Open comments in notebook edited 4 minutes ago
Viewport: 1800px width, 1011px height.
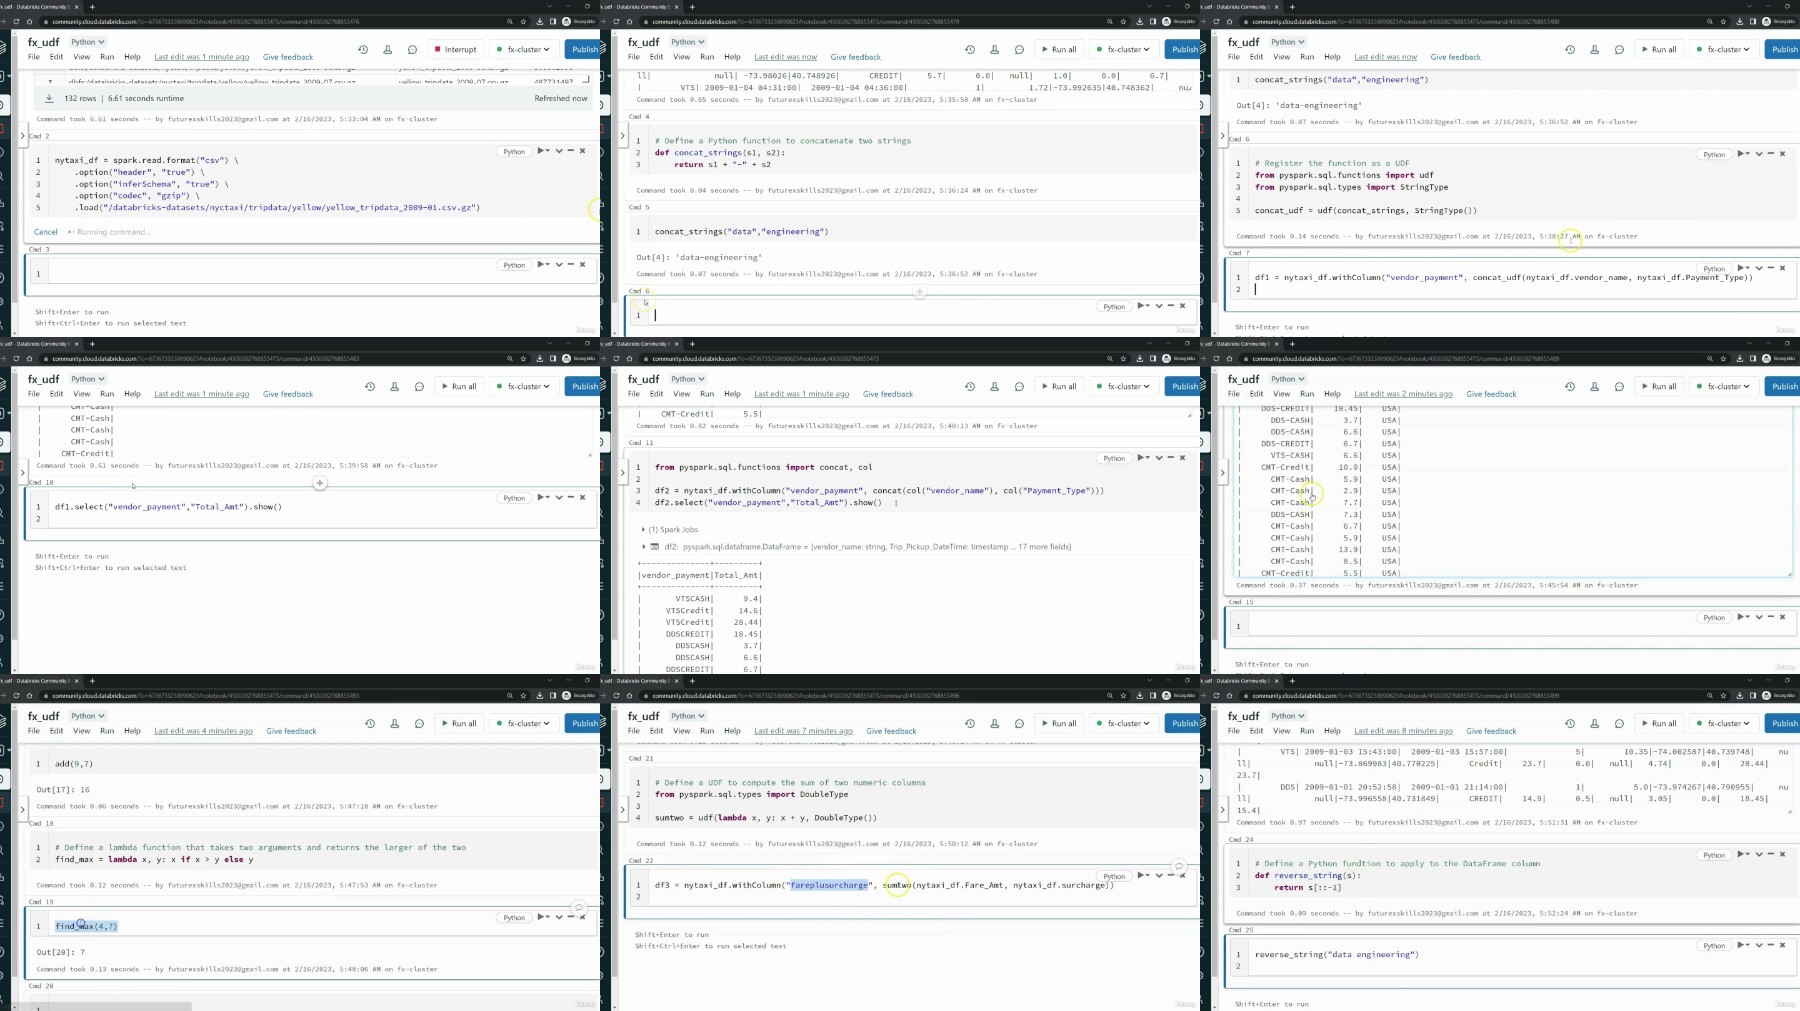[419, 723]
